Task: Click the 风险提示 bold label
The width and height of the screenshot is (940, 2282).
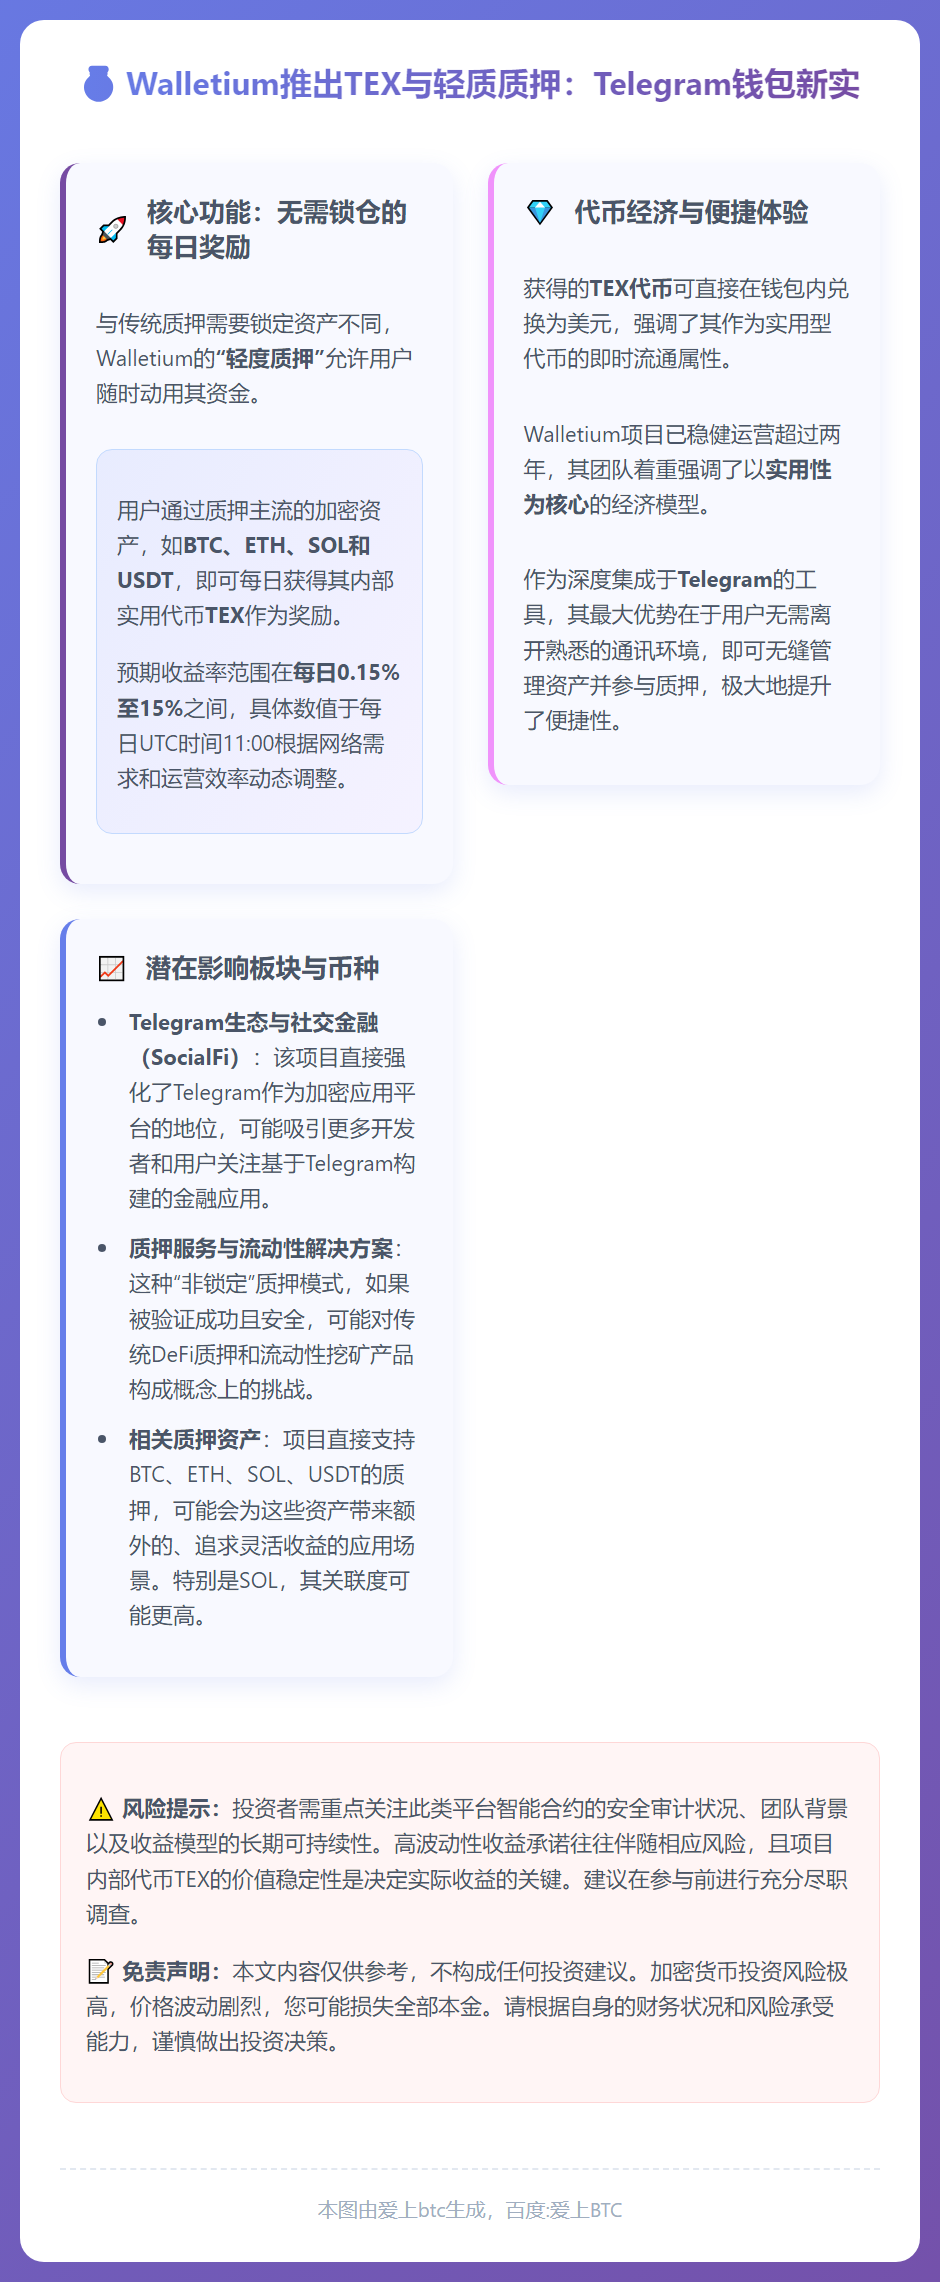Action: (171, 1809)
